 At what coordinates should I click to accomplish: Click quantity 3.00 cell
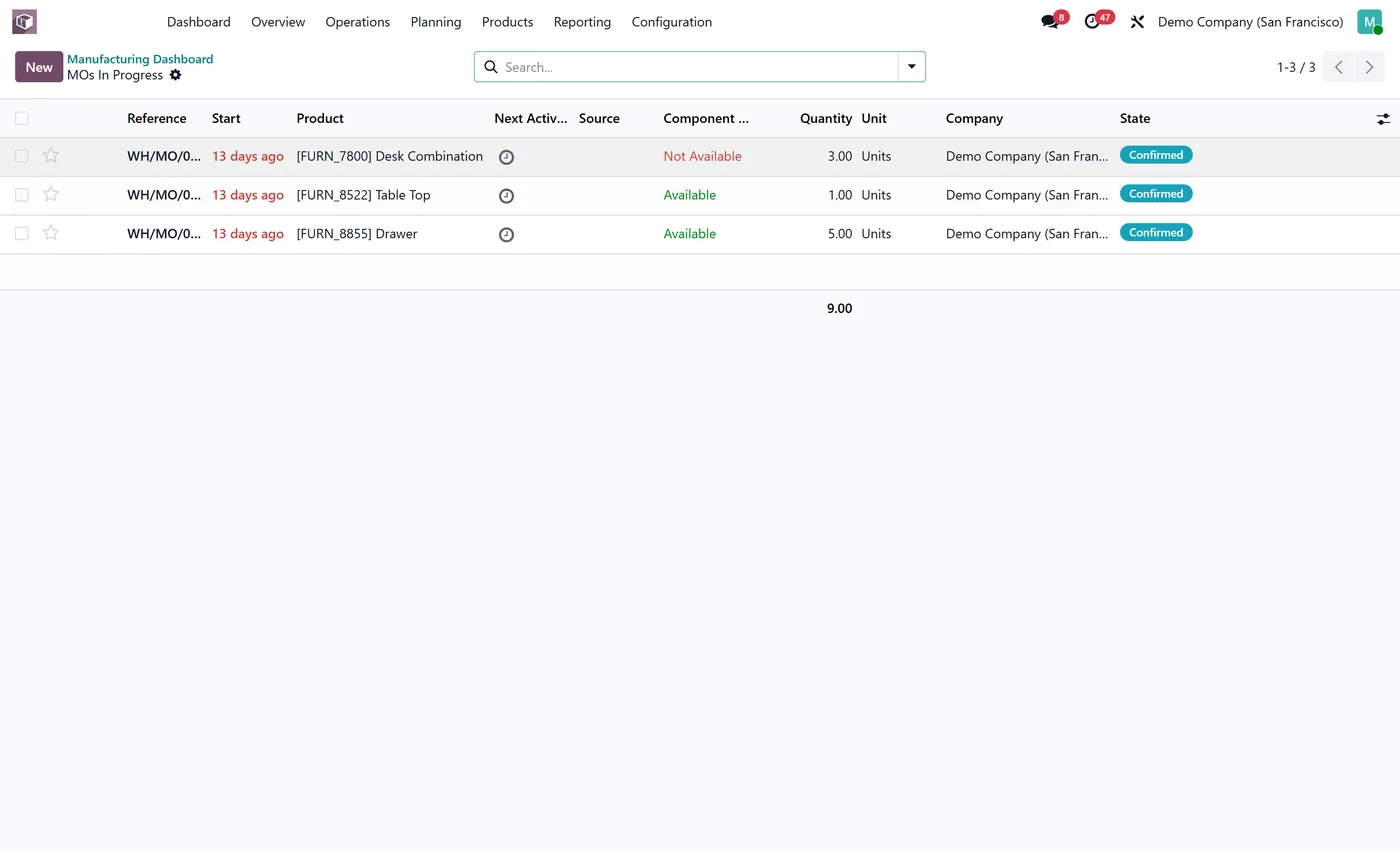click(840, 156)
